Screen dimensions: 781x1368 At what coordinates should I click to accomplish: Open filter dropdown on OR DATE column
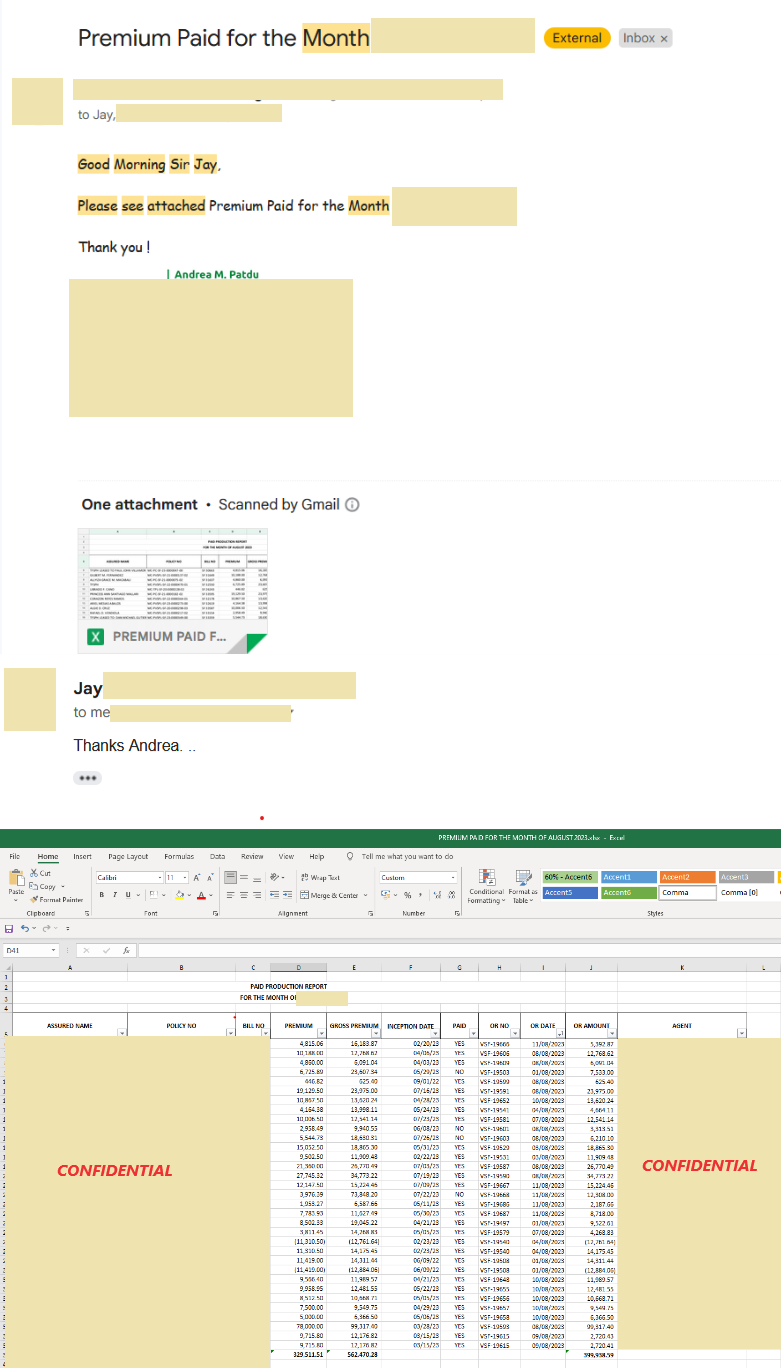[559, 1034]
